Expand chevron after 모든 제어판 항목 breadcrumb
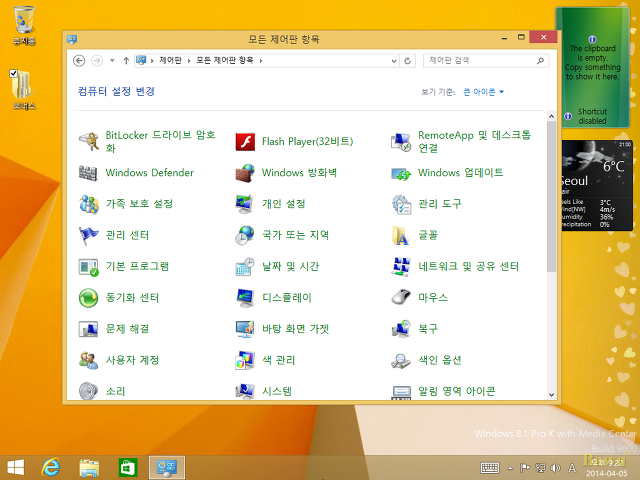The image size is (640, 480). tap(261, 61)
